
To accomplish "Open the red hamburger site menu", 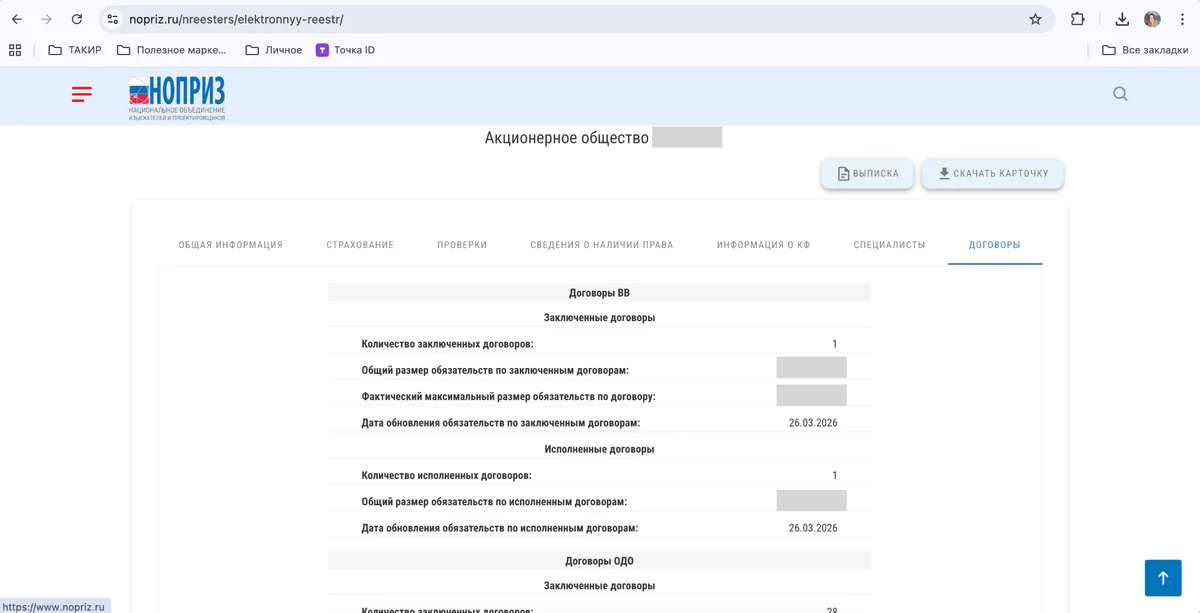I will 82,94.
